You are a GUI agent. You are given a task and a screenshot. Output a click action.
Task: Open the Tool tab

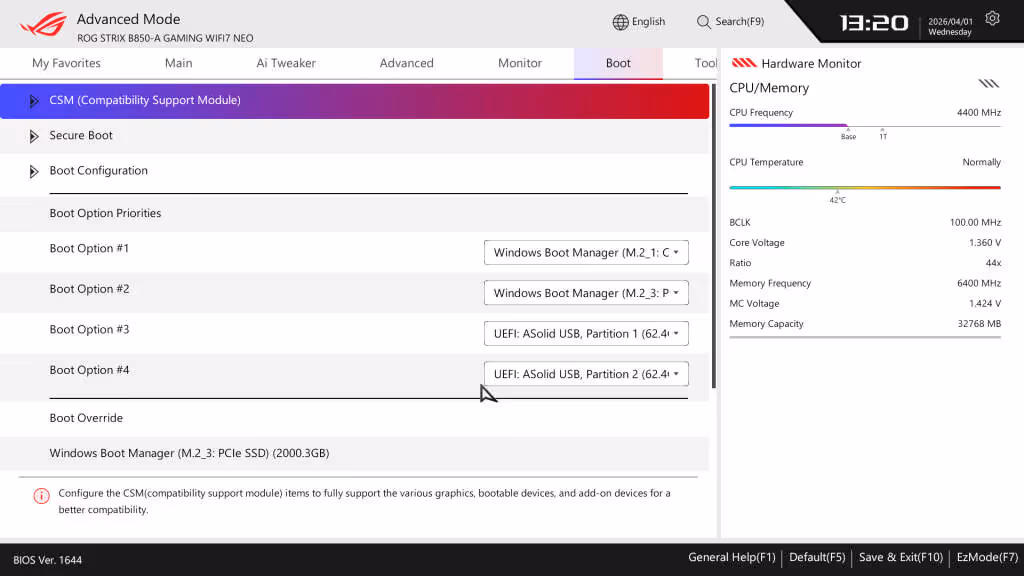[705, 63]
